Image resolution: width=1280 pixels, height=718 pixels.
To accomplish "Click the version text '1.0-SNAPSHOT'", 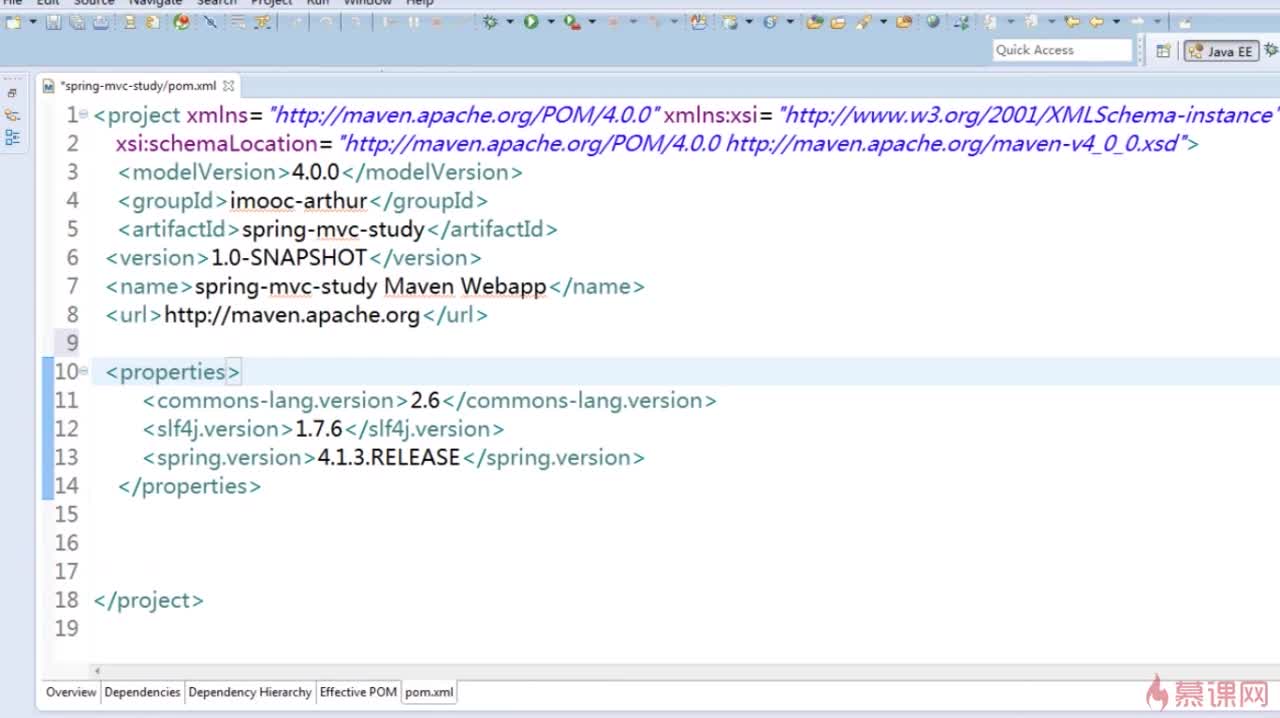I will [289, 257].
